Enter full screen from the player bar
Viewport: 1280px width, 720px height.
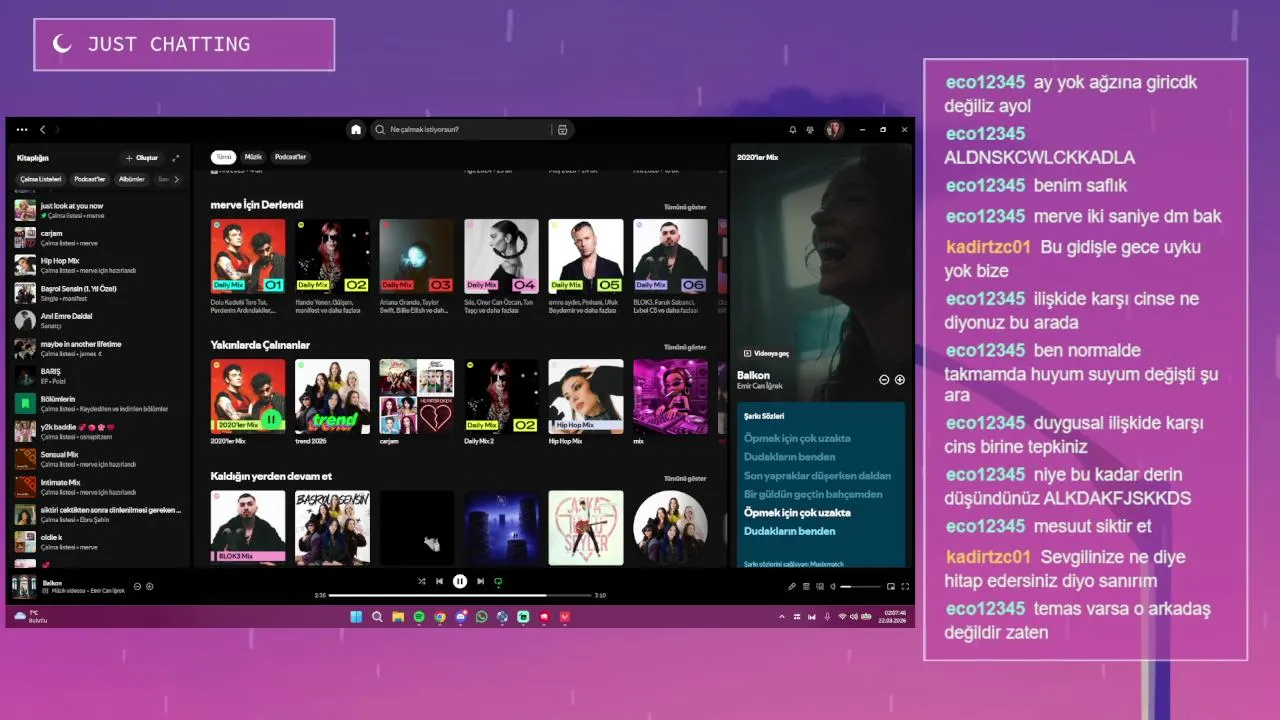(x=905, y=587)
